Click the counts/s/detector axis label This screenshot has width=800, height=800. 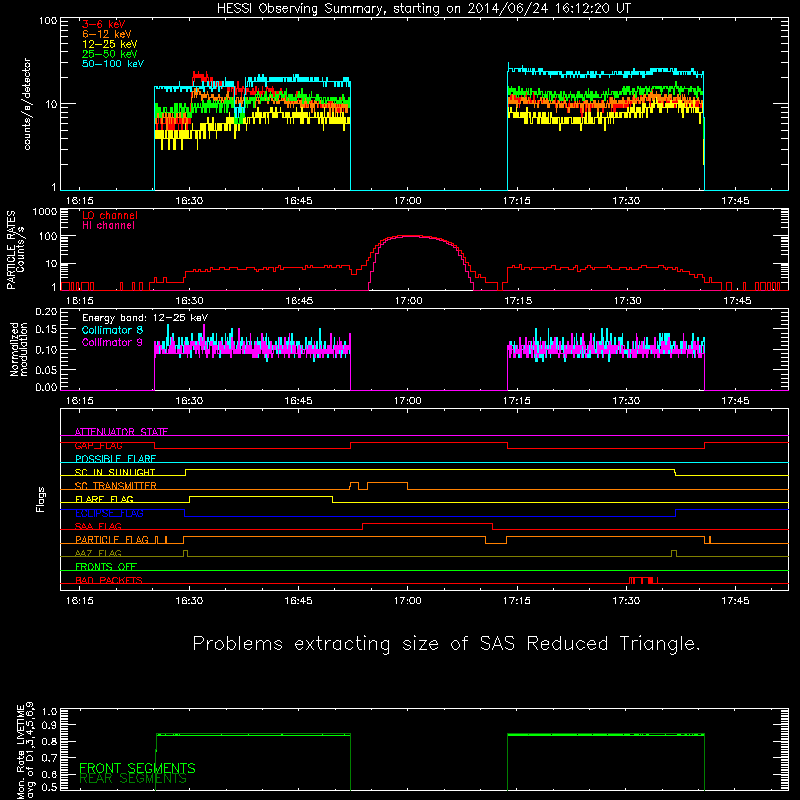point(27,104)
